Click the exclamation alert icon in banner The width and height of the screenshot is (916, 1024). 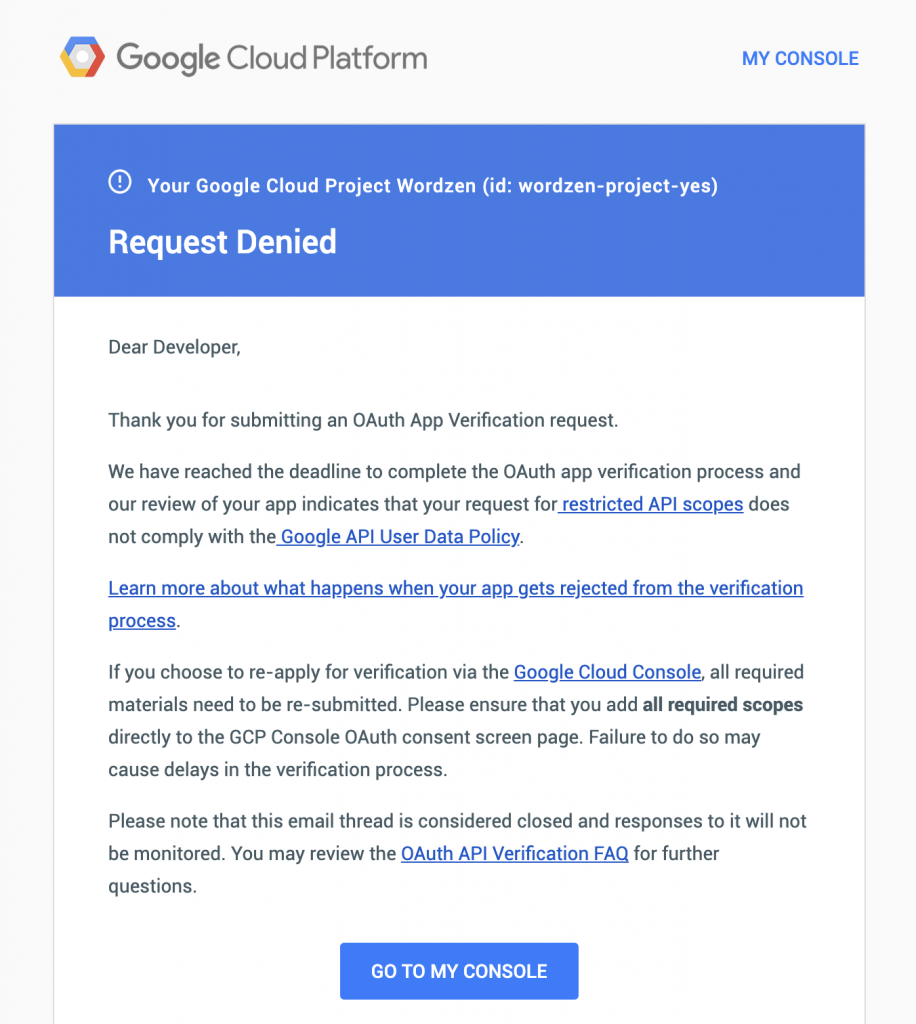(x=120, y=182)
